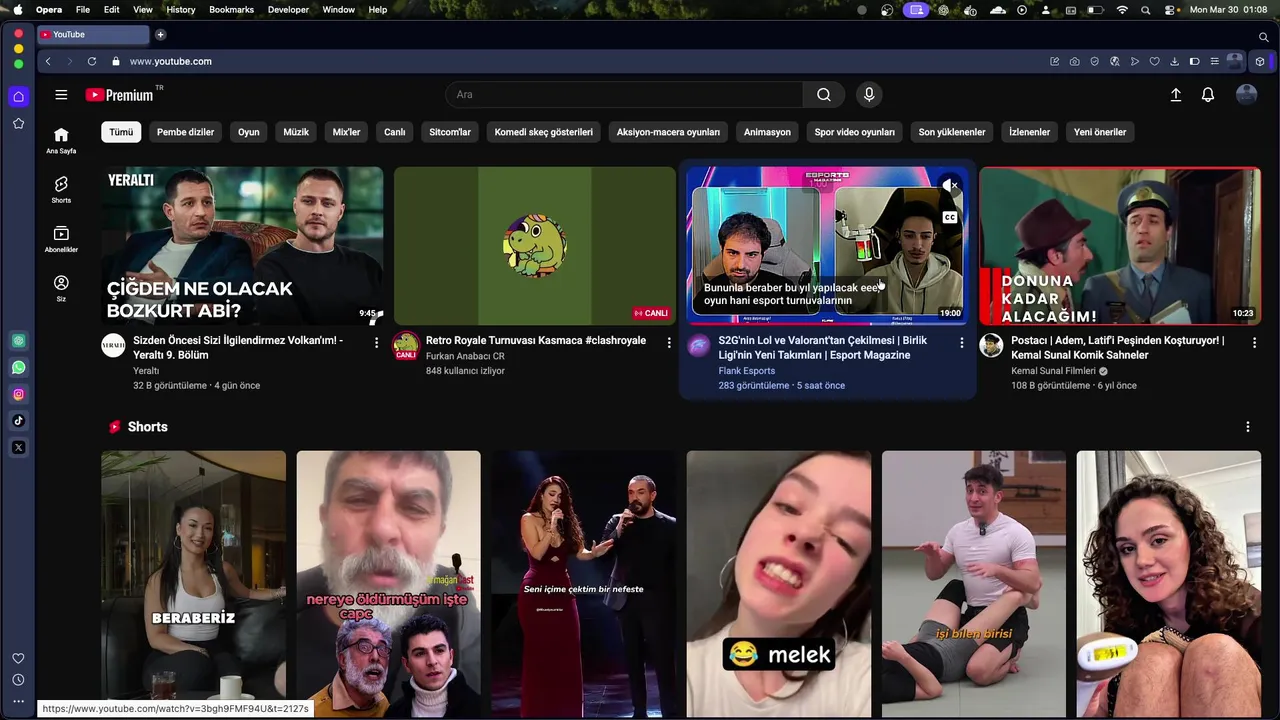Open options for the Postacı Adem video
This screenshot has width=1280, height=720.
[1253, 342]
